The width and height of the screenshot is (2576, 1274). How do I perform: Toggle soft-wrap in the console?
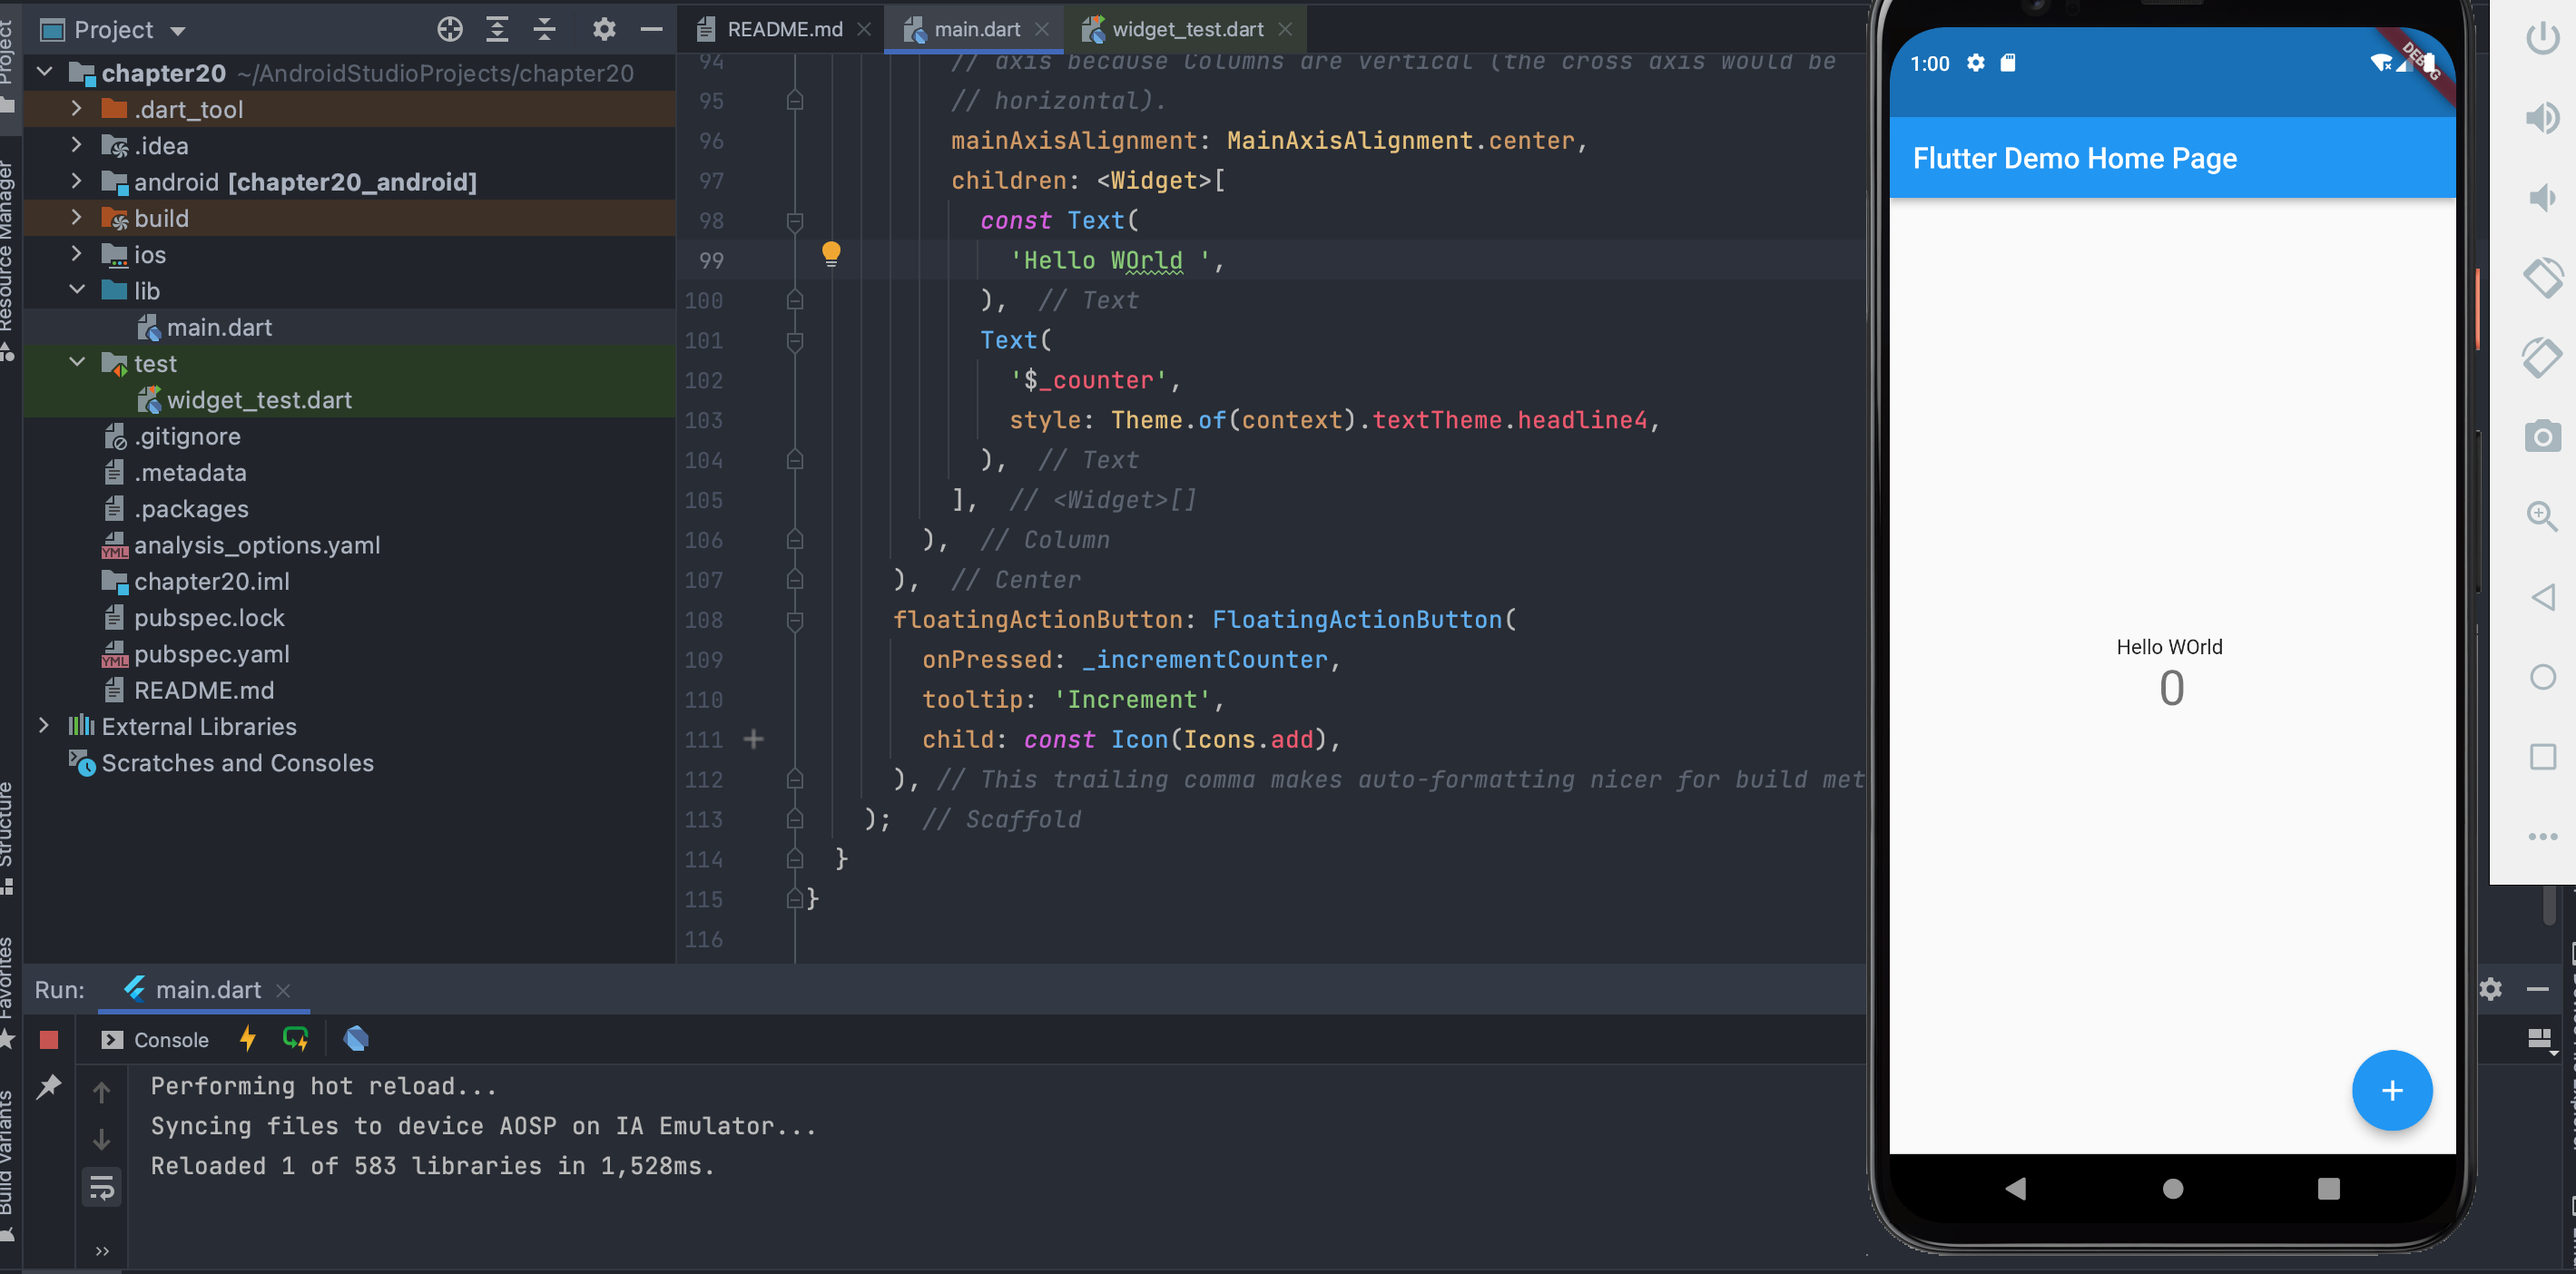[101, 1188]
